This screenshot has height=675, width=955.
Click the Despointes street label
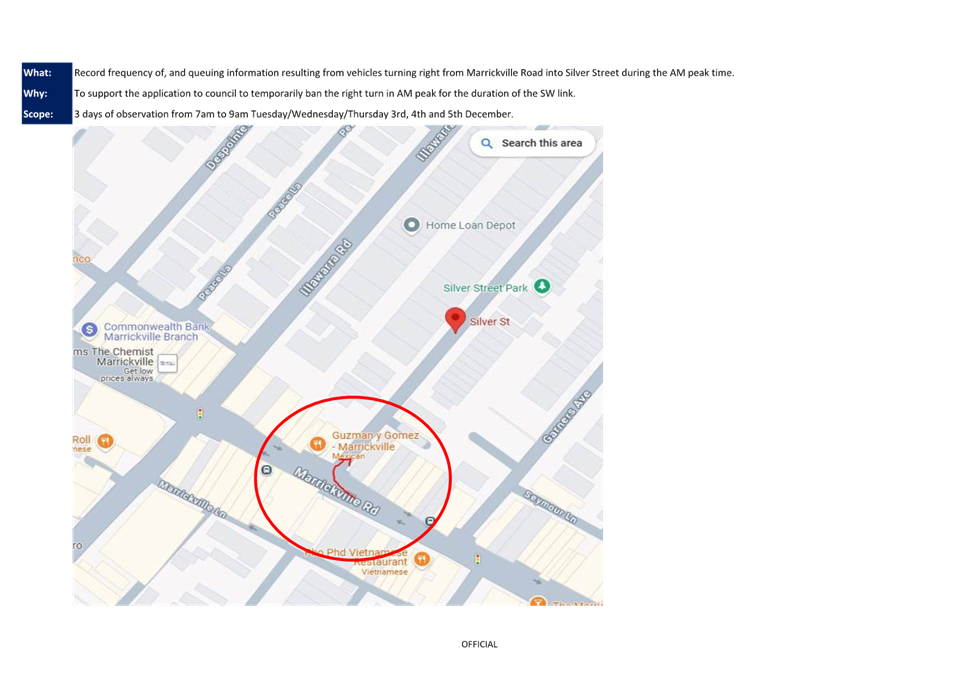[x=227, y=147]
